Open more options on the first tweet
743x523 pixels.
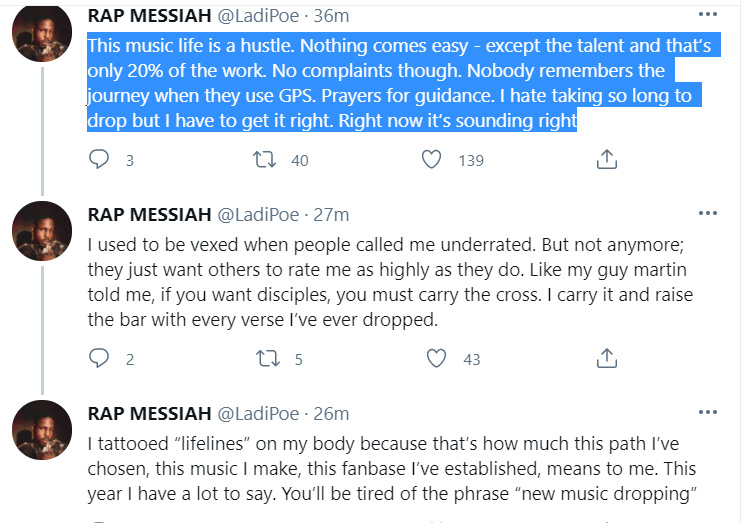708,16
